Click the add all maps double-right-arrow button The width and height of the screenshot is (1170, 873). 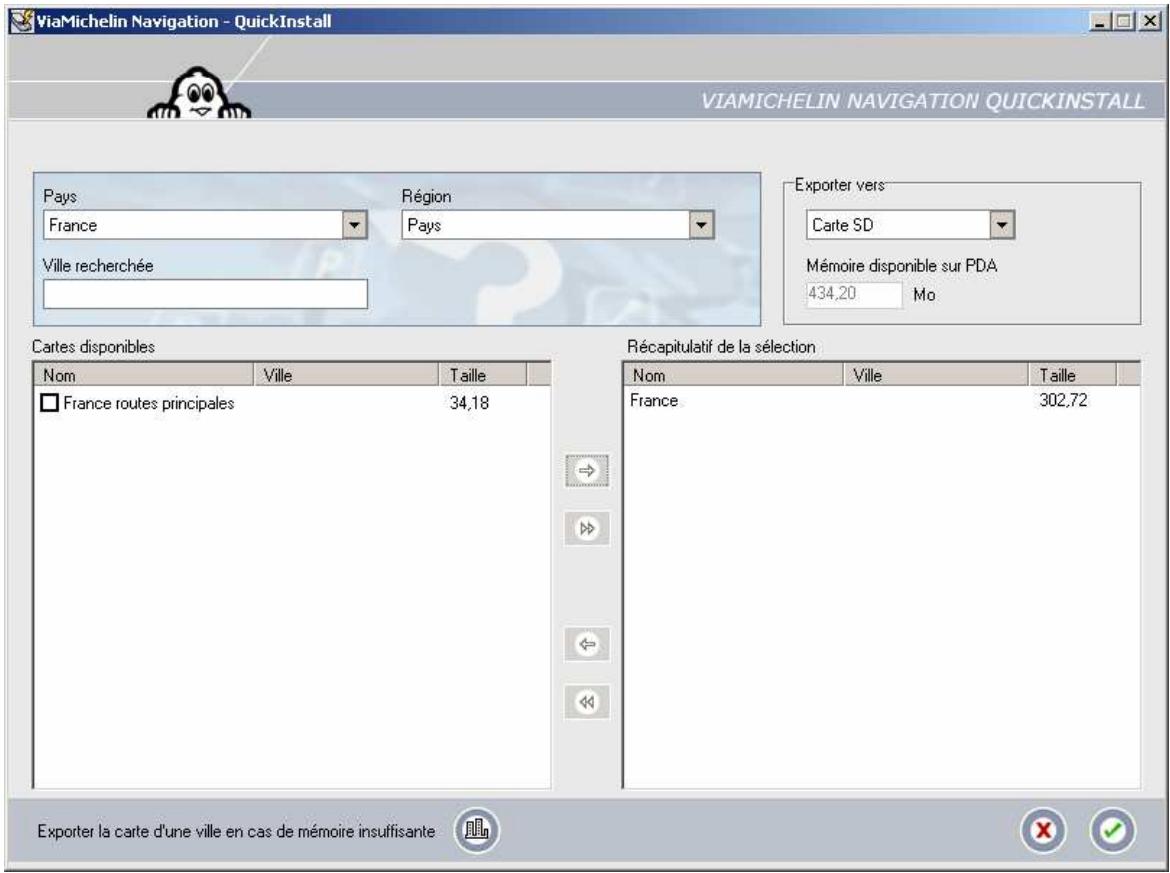pos(587,529)
